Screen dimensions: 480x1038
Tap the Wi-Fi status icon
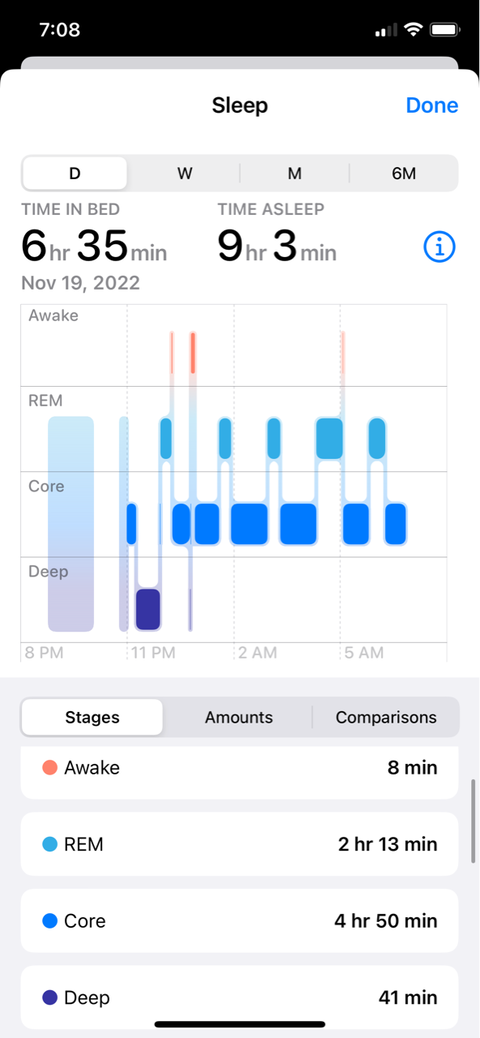tap(415, 30)
